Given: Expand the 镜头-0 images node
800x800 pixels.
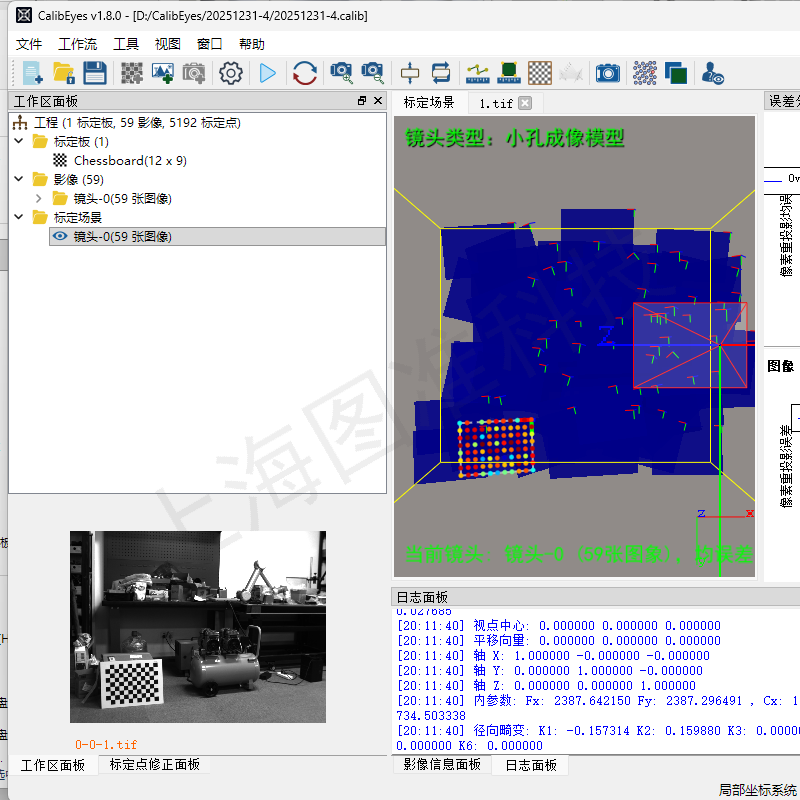Looking at the screenshot, I should click(38, 198).
